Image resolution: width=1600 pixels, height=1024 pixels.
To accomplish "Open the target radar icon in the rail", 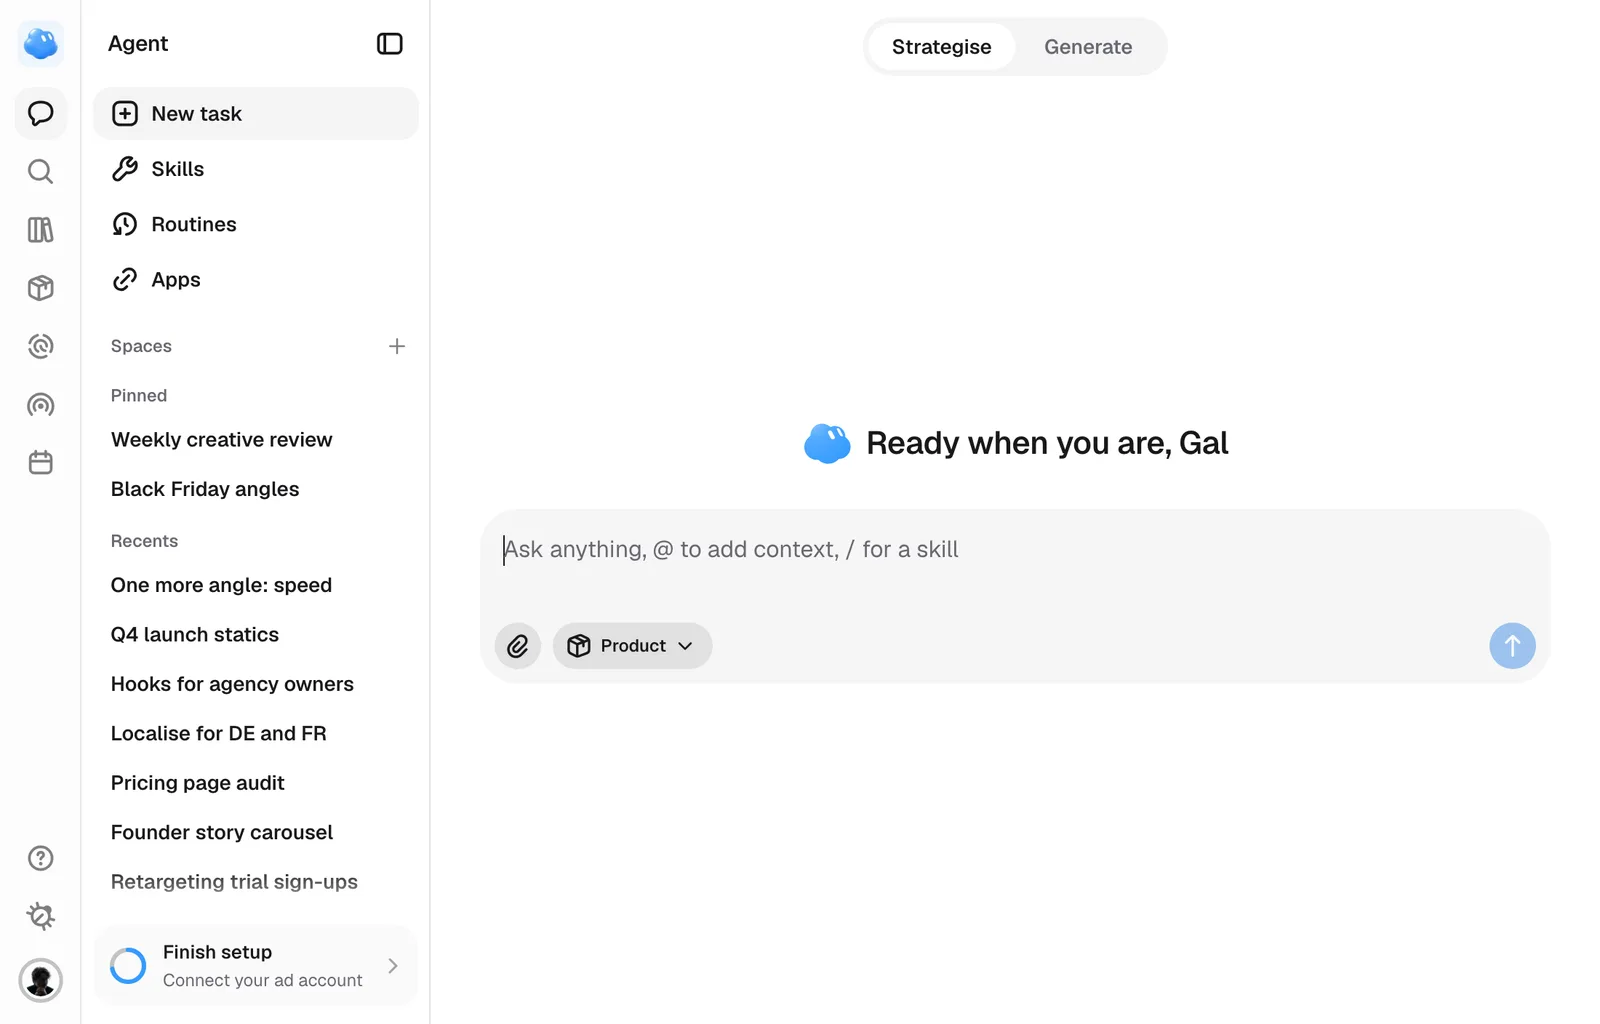I will coord(41,346).
